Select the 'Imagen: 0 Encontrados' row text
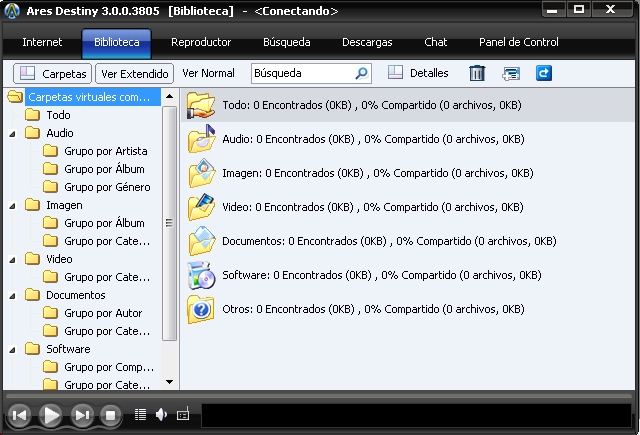The width and height of the screenshot is (640, 435). 378,173
